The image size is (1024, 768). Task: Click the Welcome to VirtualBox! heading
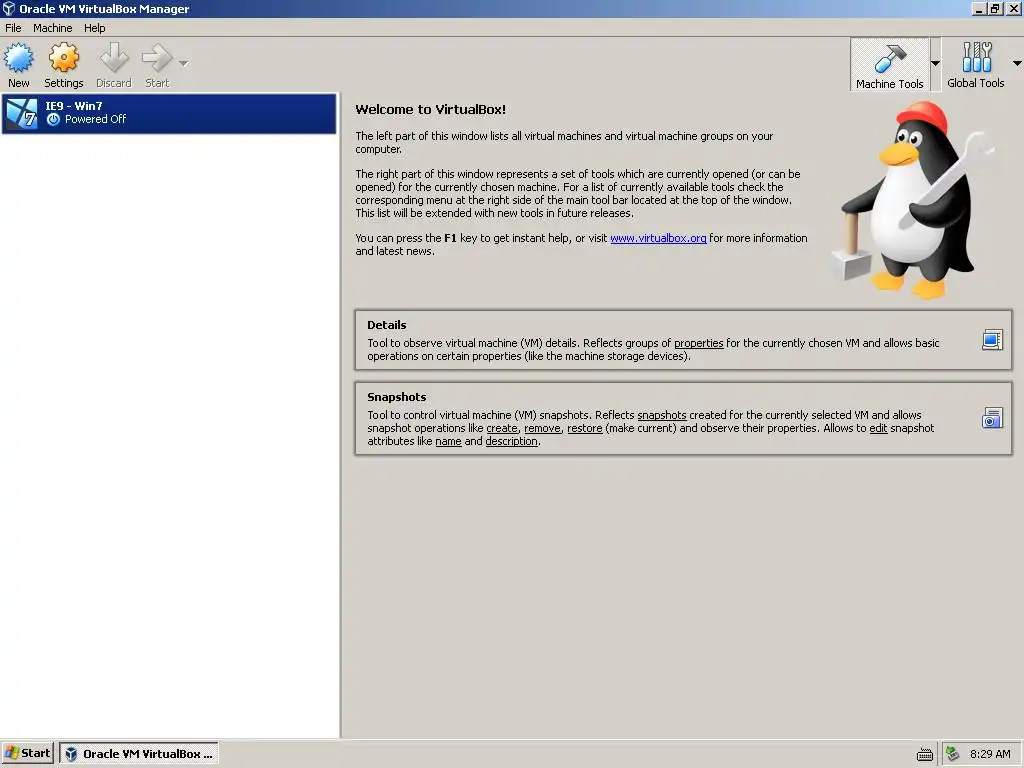(x=430, y=110)
